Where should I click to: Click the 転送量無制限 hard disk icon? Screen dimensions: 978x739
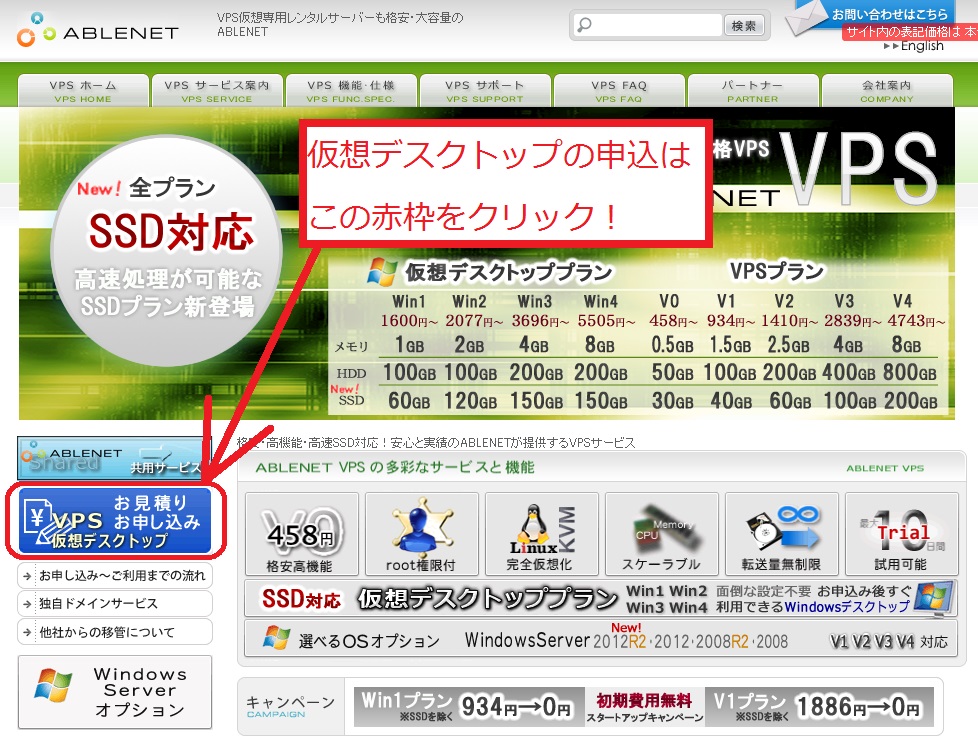782,534
